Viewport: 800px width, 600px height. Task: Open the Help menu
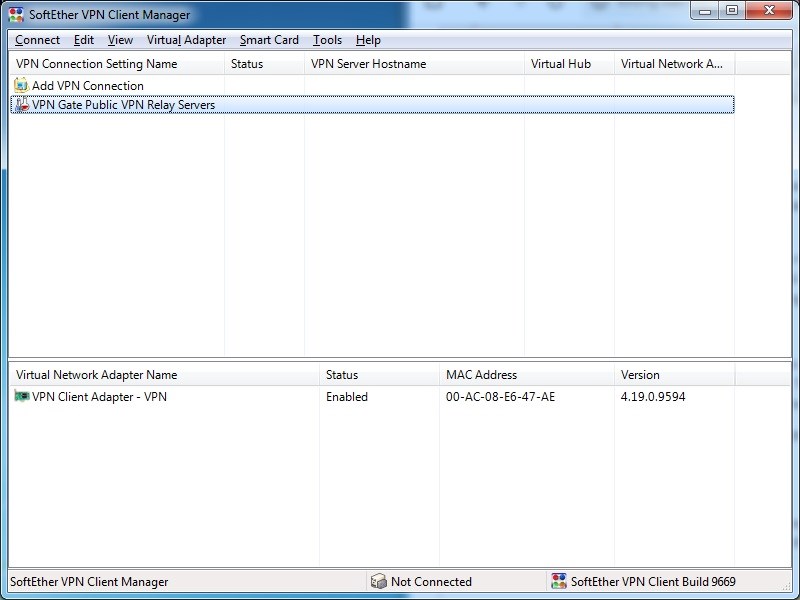[x=368, y=40]
